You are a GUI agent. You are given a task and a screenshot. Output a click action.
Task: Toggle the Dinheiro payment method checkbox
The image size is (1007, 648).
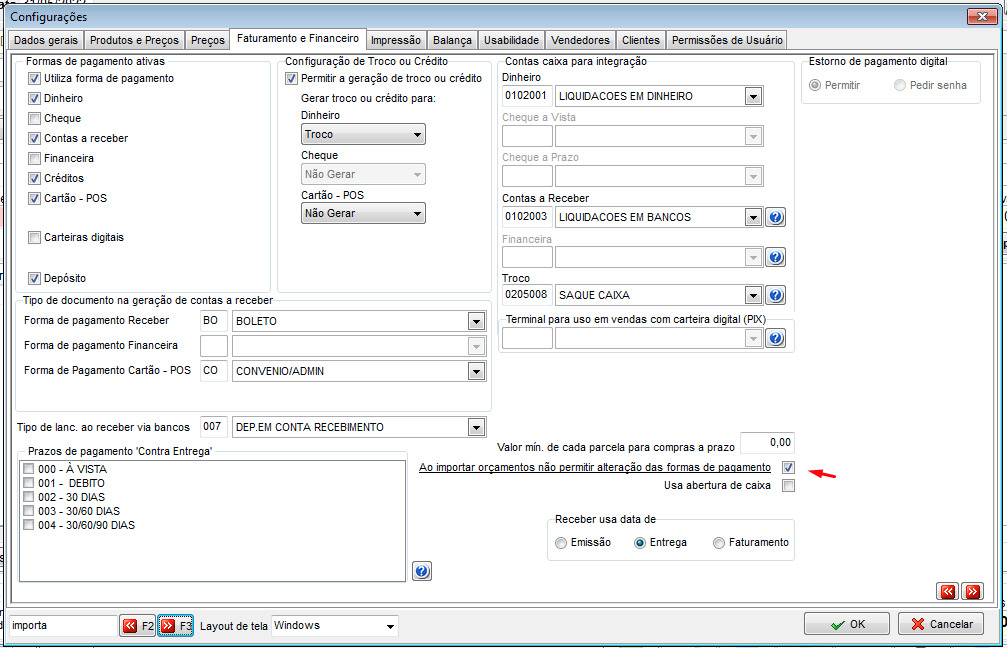(x=35, y=99)
